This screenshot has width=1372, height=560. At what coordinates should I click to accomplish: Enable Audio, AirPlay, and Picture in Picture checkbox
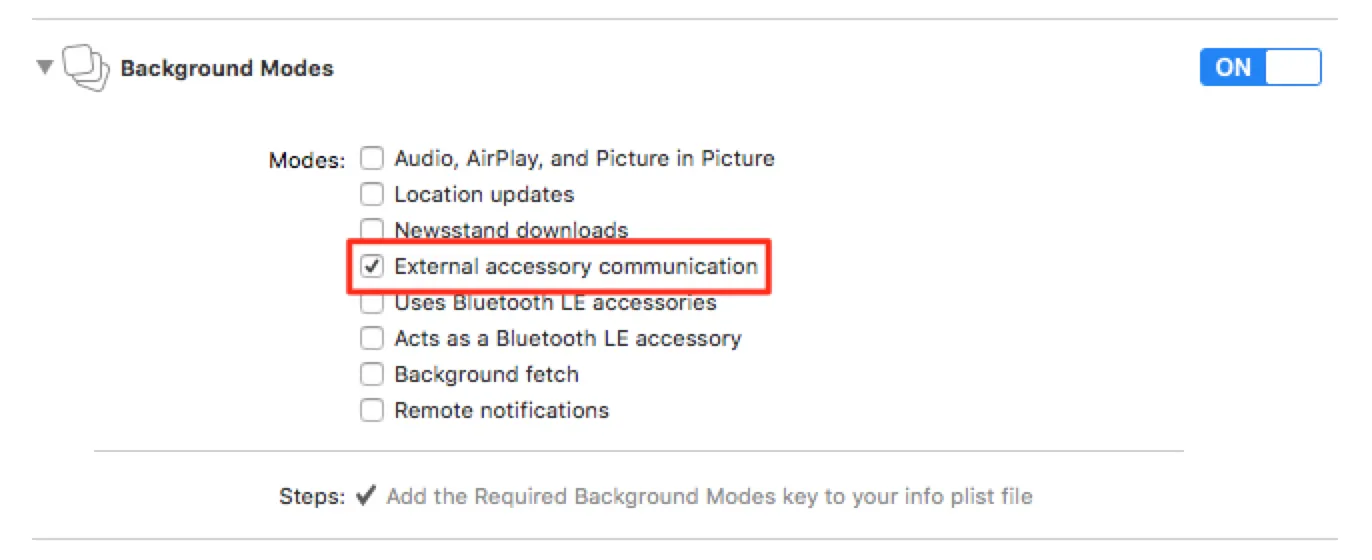(x=372, y=158)
